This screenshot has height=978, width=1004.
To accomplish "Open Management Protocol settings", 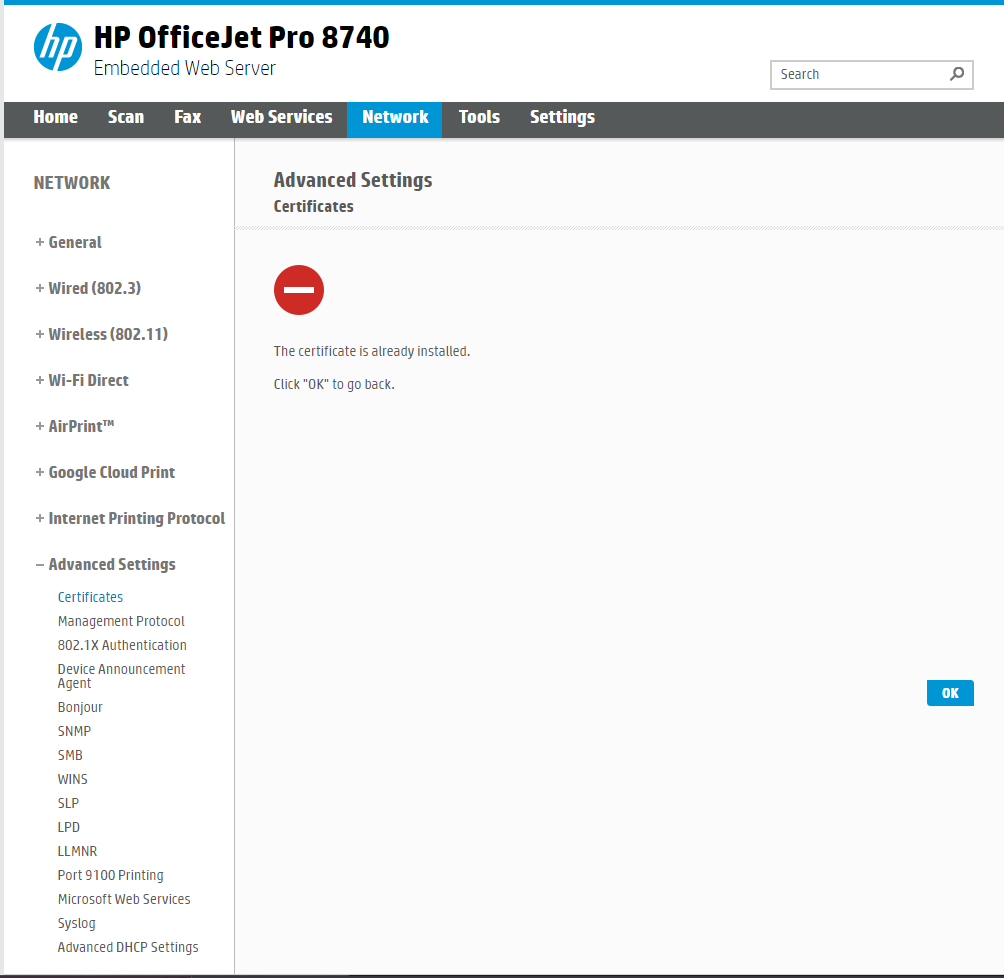I will click(121, 621).
